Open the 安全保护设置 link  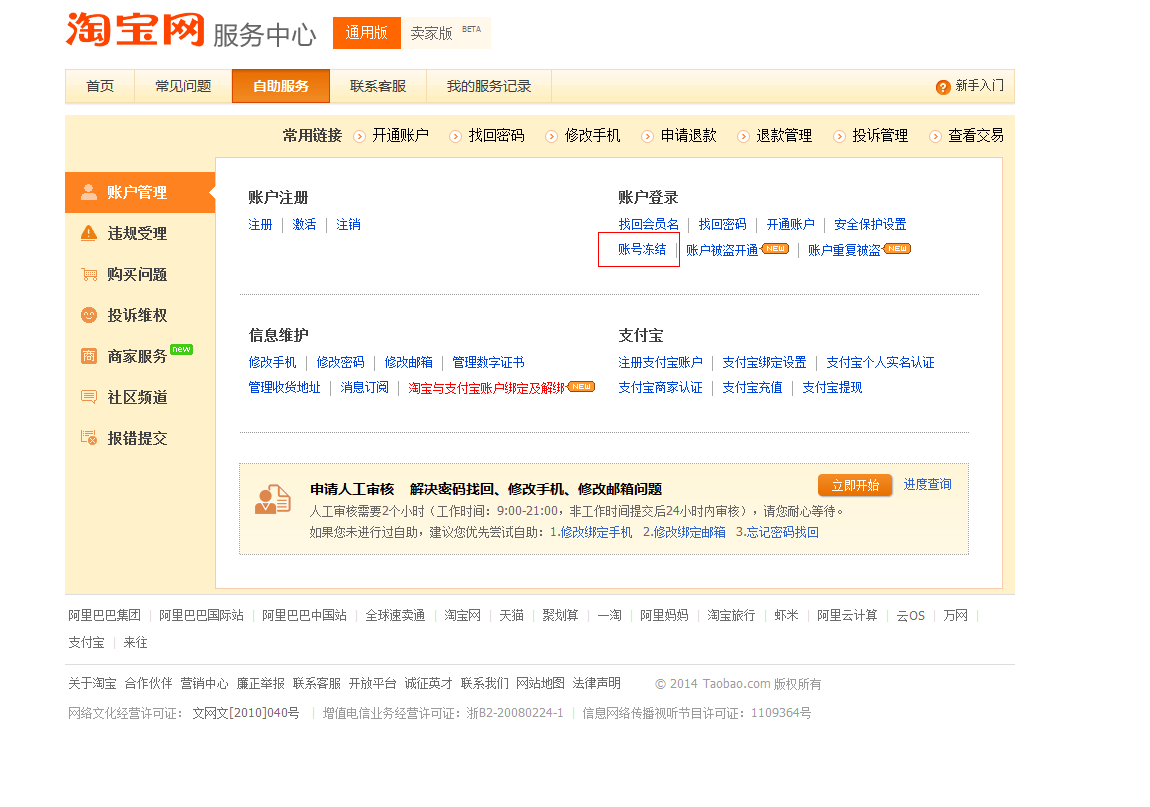[870, 224]
